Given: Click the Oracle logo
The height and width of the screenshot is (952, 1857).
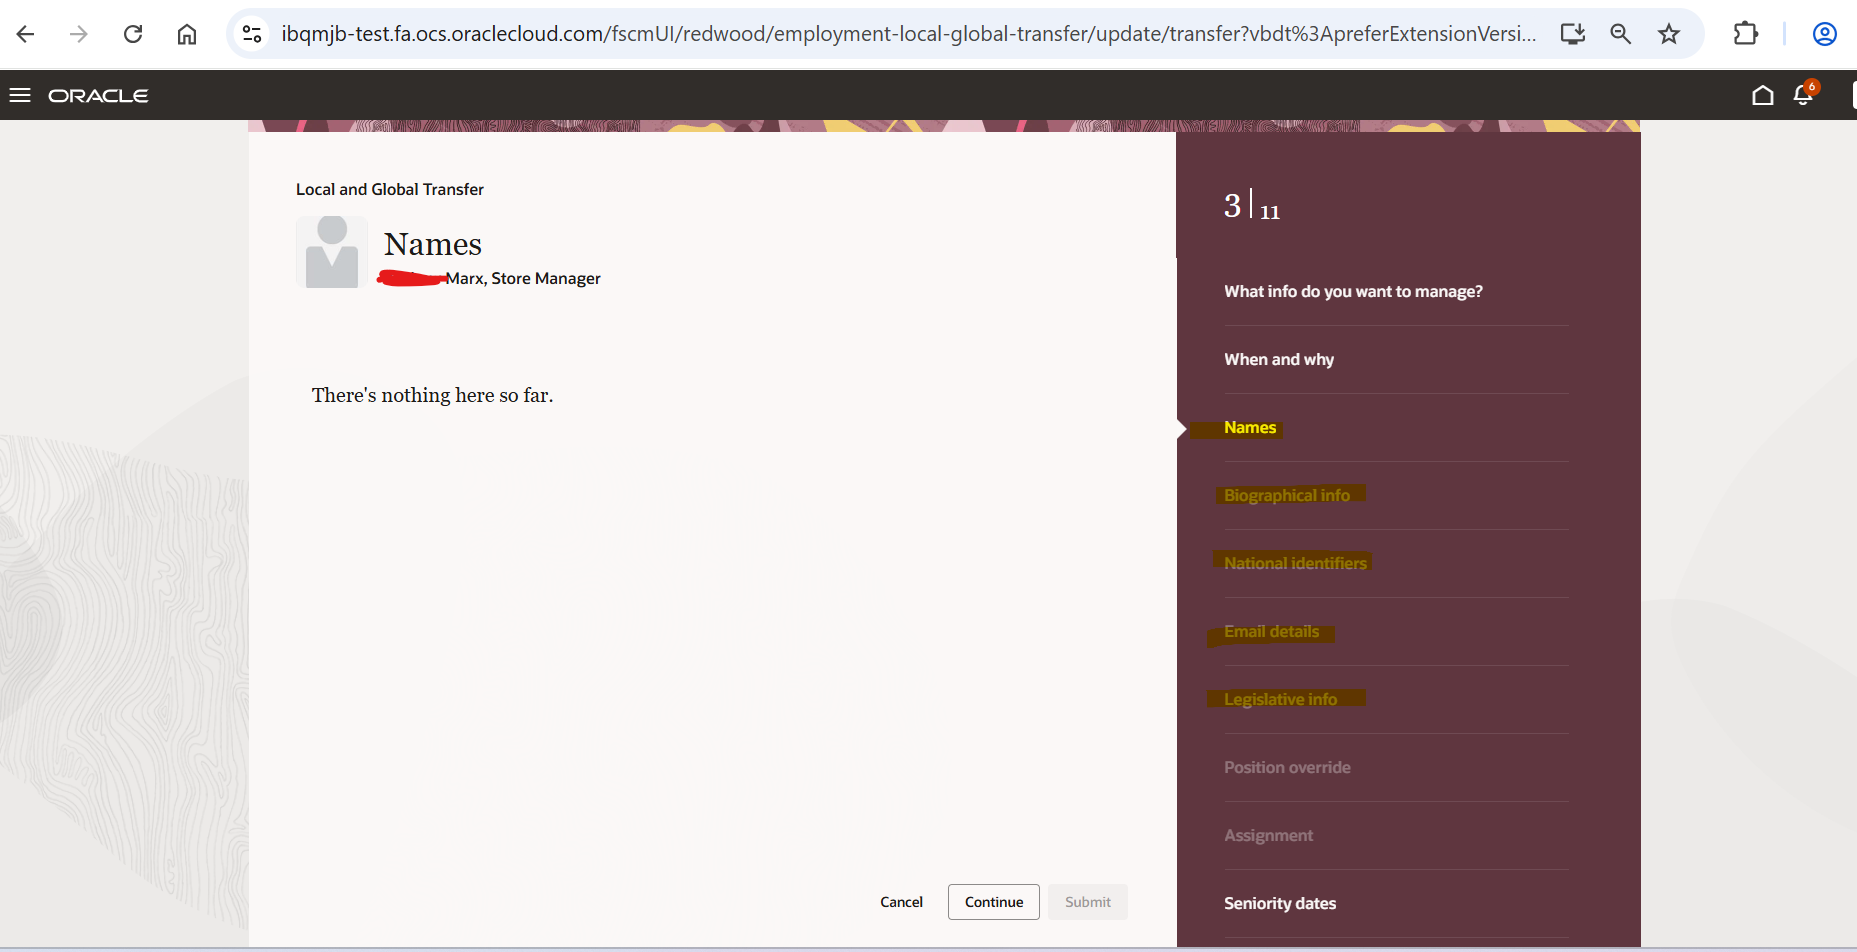Looking at the screenshot, I should (x=98, y=95).
